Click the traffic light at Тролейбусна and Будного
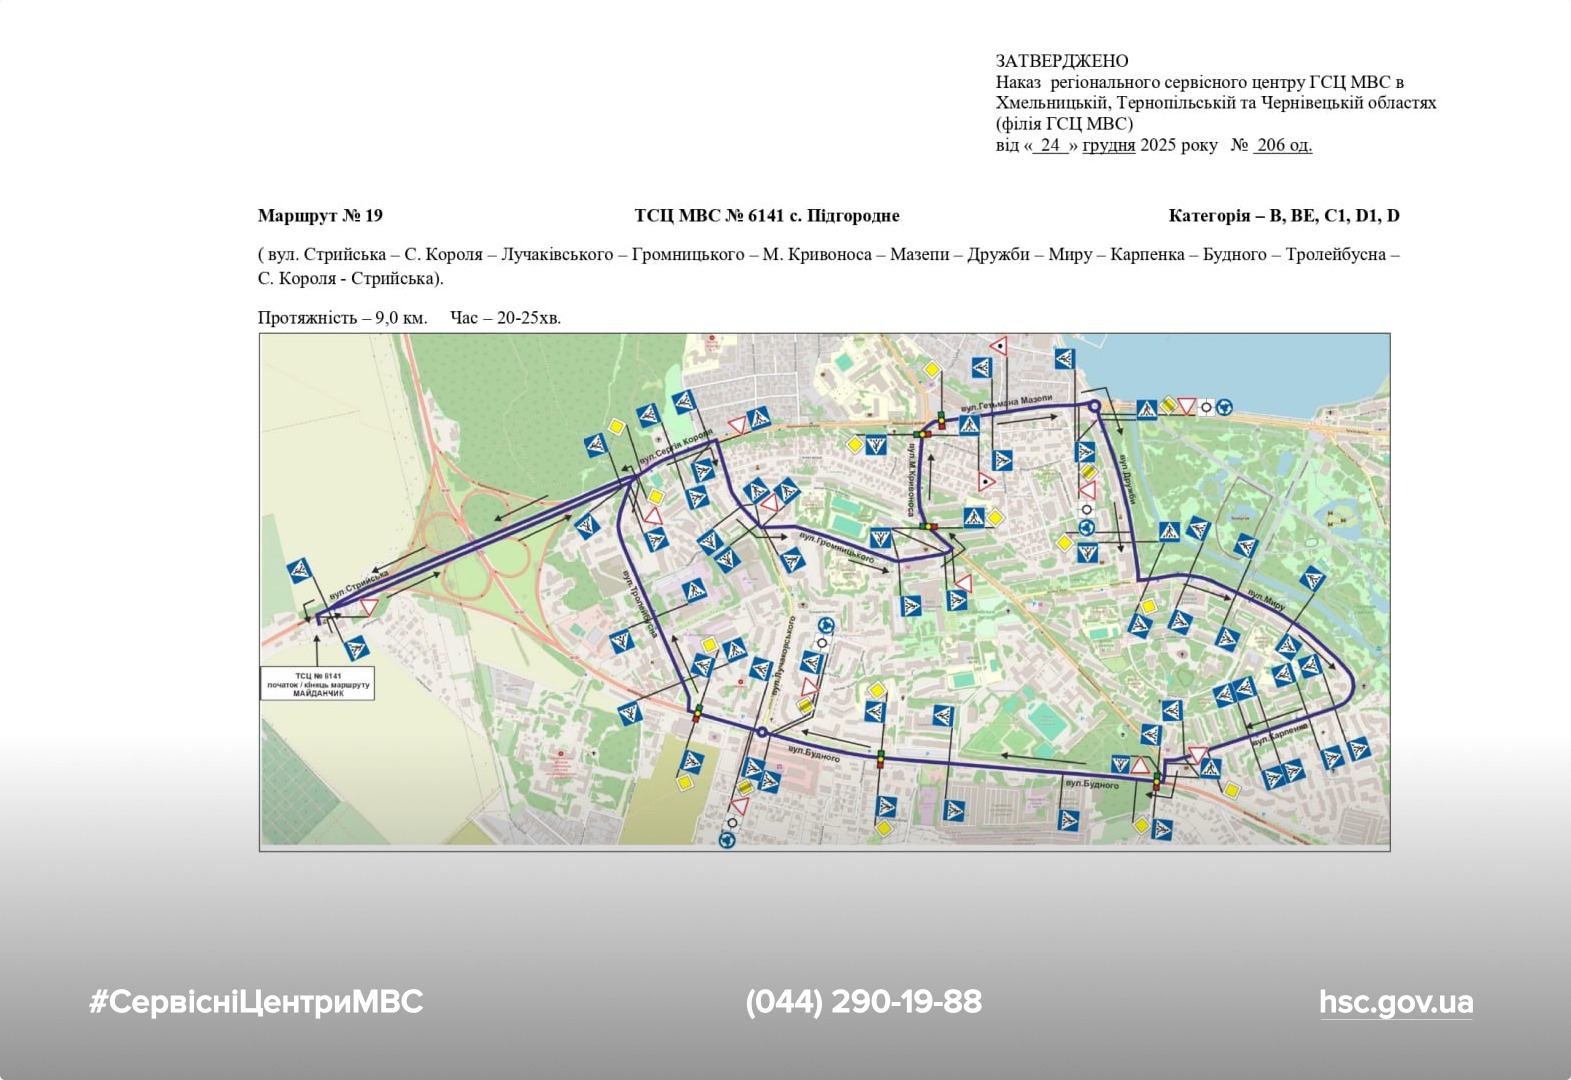1571x1080 pixels. 697,713
